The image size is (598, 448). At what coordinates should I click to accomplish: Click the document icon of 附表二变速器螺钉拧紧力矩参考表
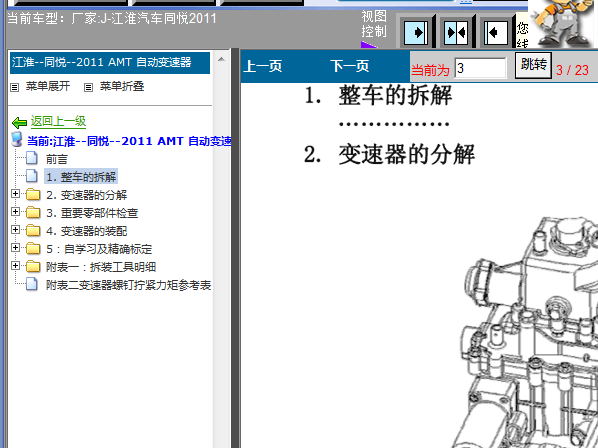[x=32, y=284]
